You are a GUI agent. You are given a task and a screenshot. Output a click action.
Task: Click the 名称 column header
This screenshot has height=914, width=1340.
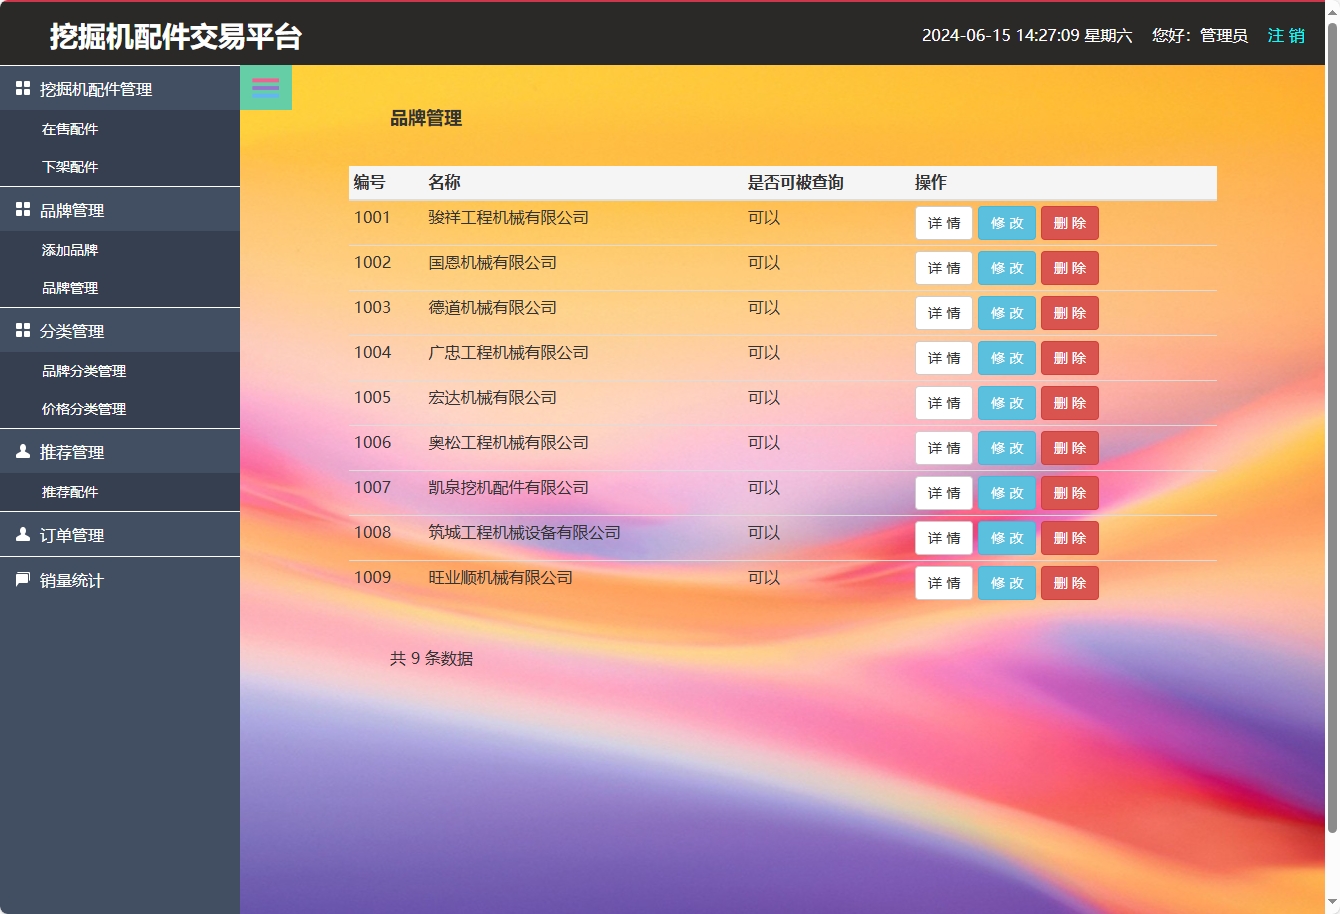pos(441,182)
